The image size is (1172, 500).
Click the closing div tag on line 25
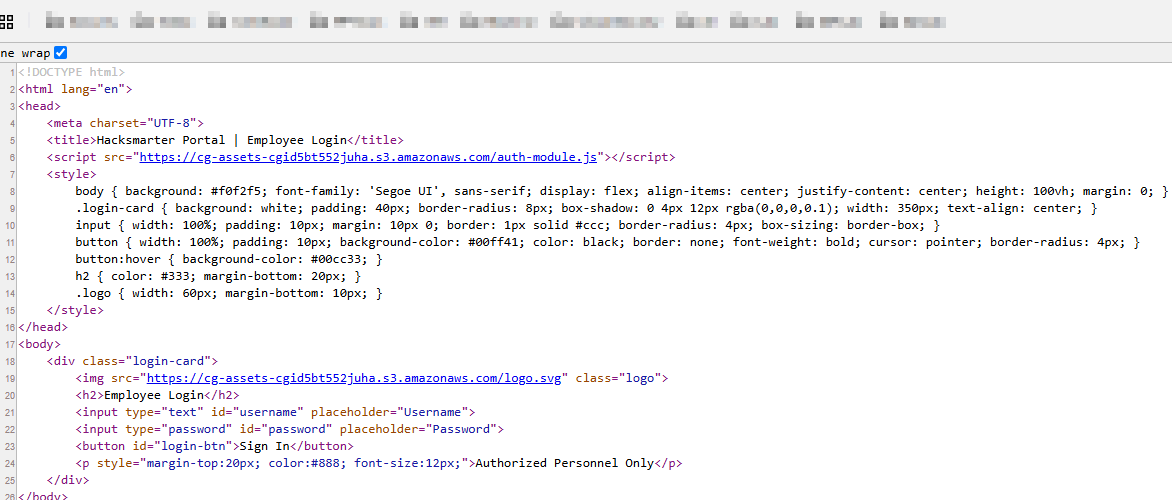68,481
